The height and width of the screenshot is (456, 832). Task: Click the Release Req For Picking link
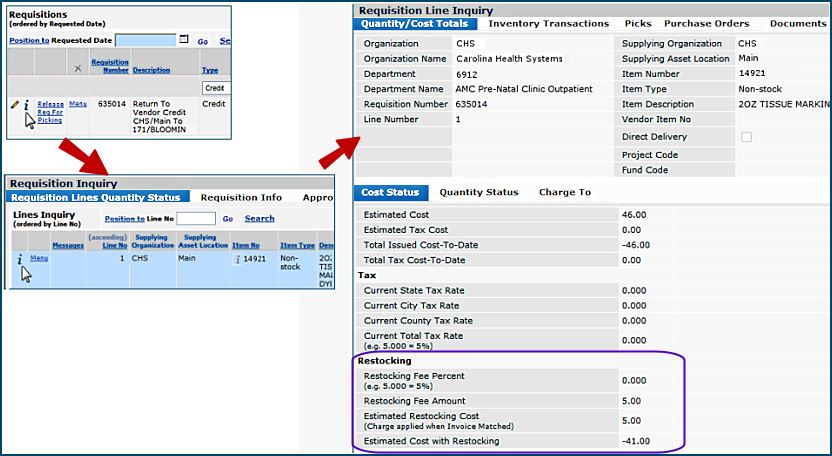coord(49,112)
